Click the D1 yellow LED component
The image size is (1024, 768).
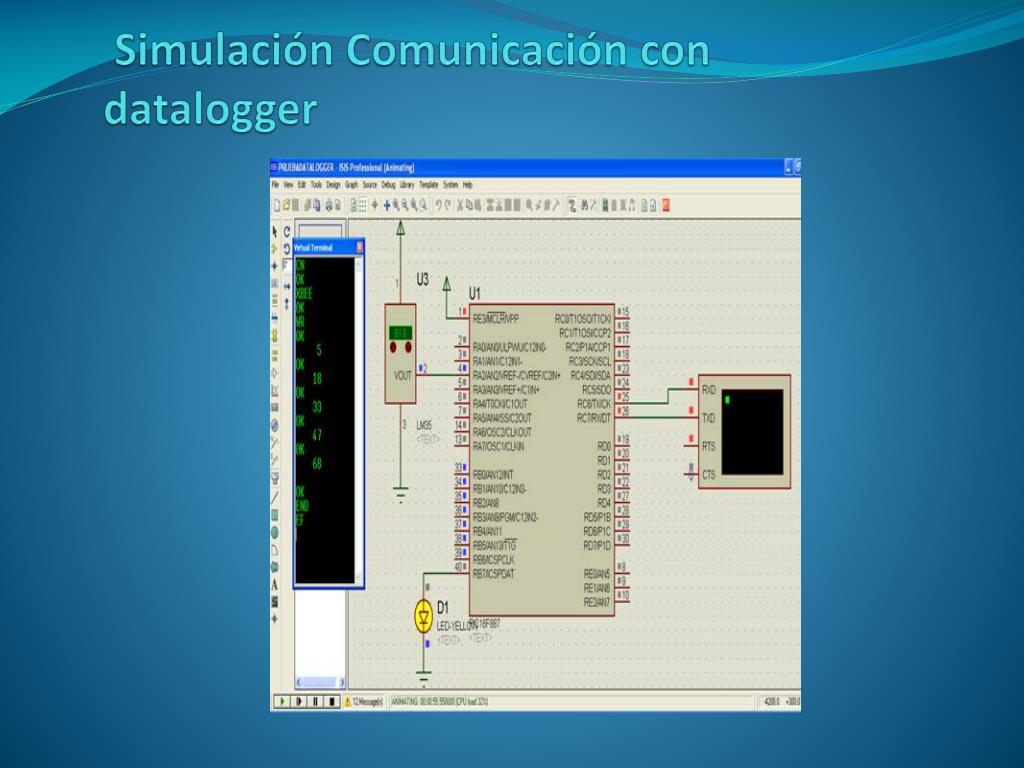pyautogui.click(x=424, y=615)
